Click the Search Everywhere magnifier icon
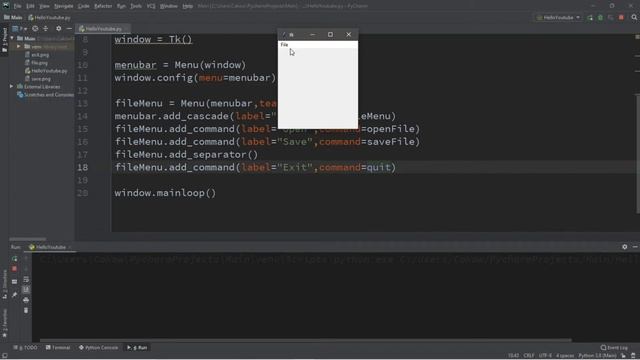The width and height of the screenshot is (640, 360). tap(634, 18)
